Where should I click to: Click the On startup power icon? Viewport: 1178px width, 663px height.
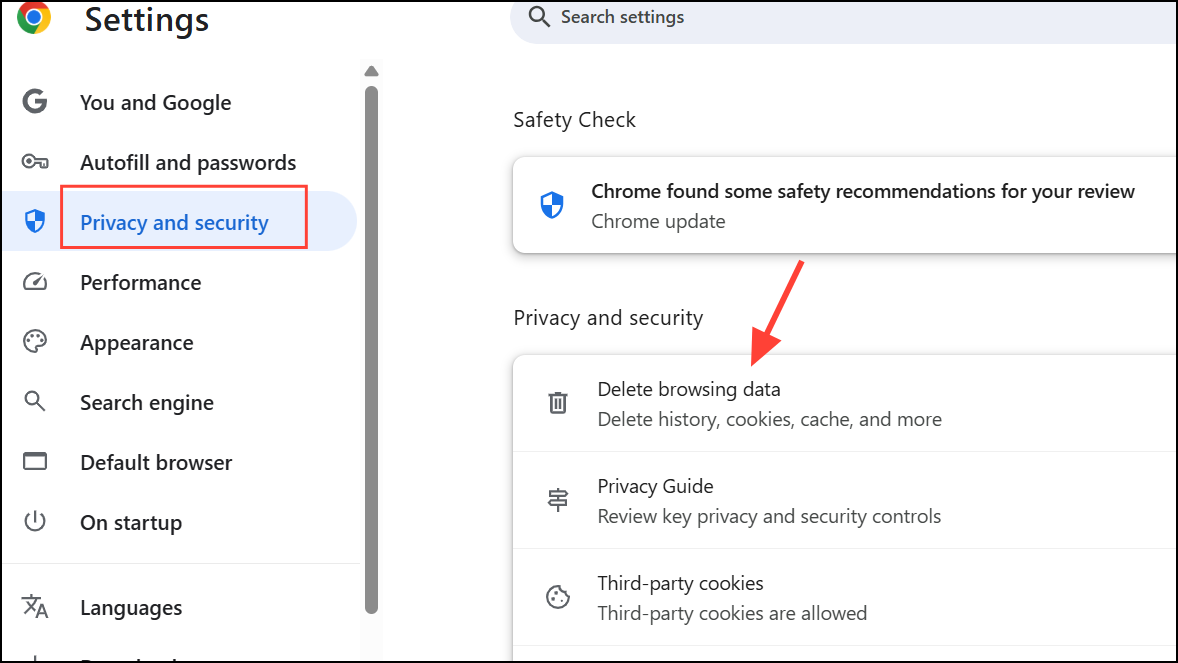click(x=35, y=521)
